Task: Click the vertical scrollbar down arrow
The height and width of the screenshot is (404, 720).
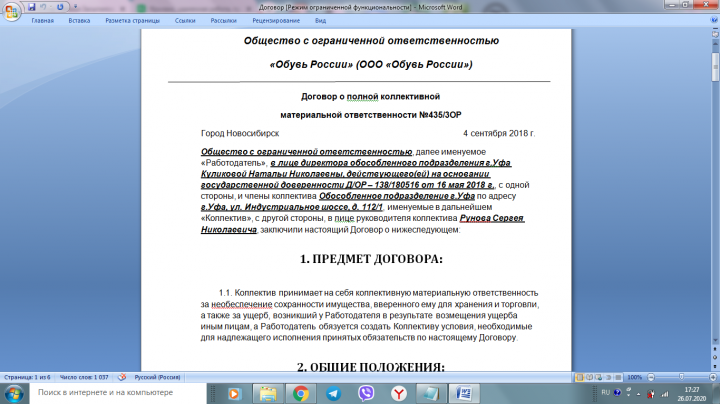Action: pos(715,341)
